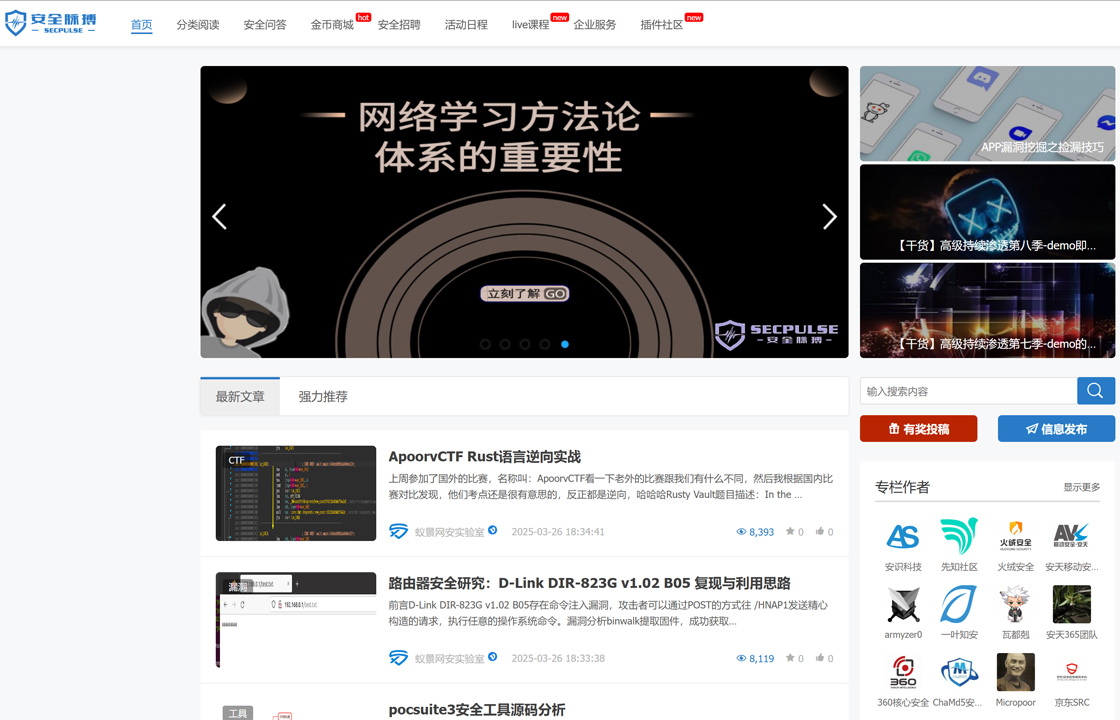This screenshot has height=720, width=1120.
Task: Focus the 输入搜索内容 search field
Action: click(x=969, y=391)
